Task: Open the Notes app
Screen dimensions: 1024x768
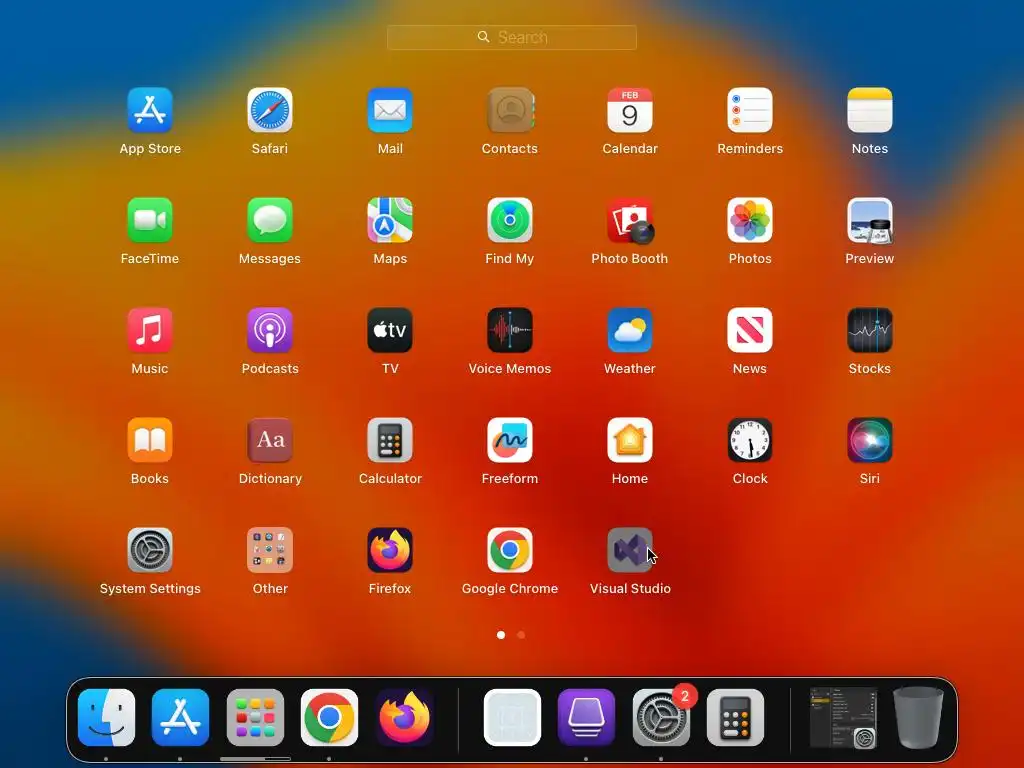Action: coord(870,110)
